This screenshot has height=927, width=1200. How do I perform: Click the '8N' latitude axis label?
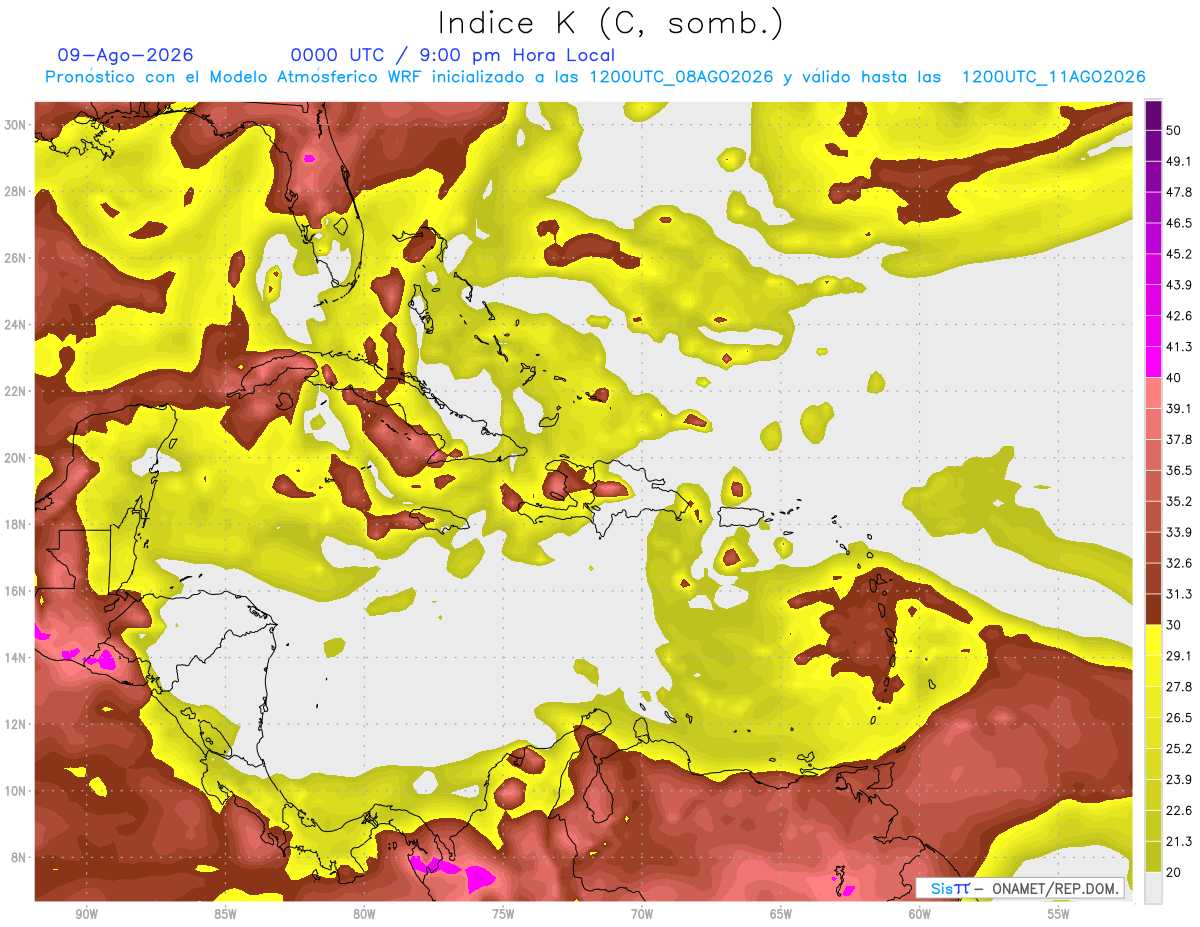point(19,858)
